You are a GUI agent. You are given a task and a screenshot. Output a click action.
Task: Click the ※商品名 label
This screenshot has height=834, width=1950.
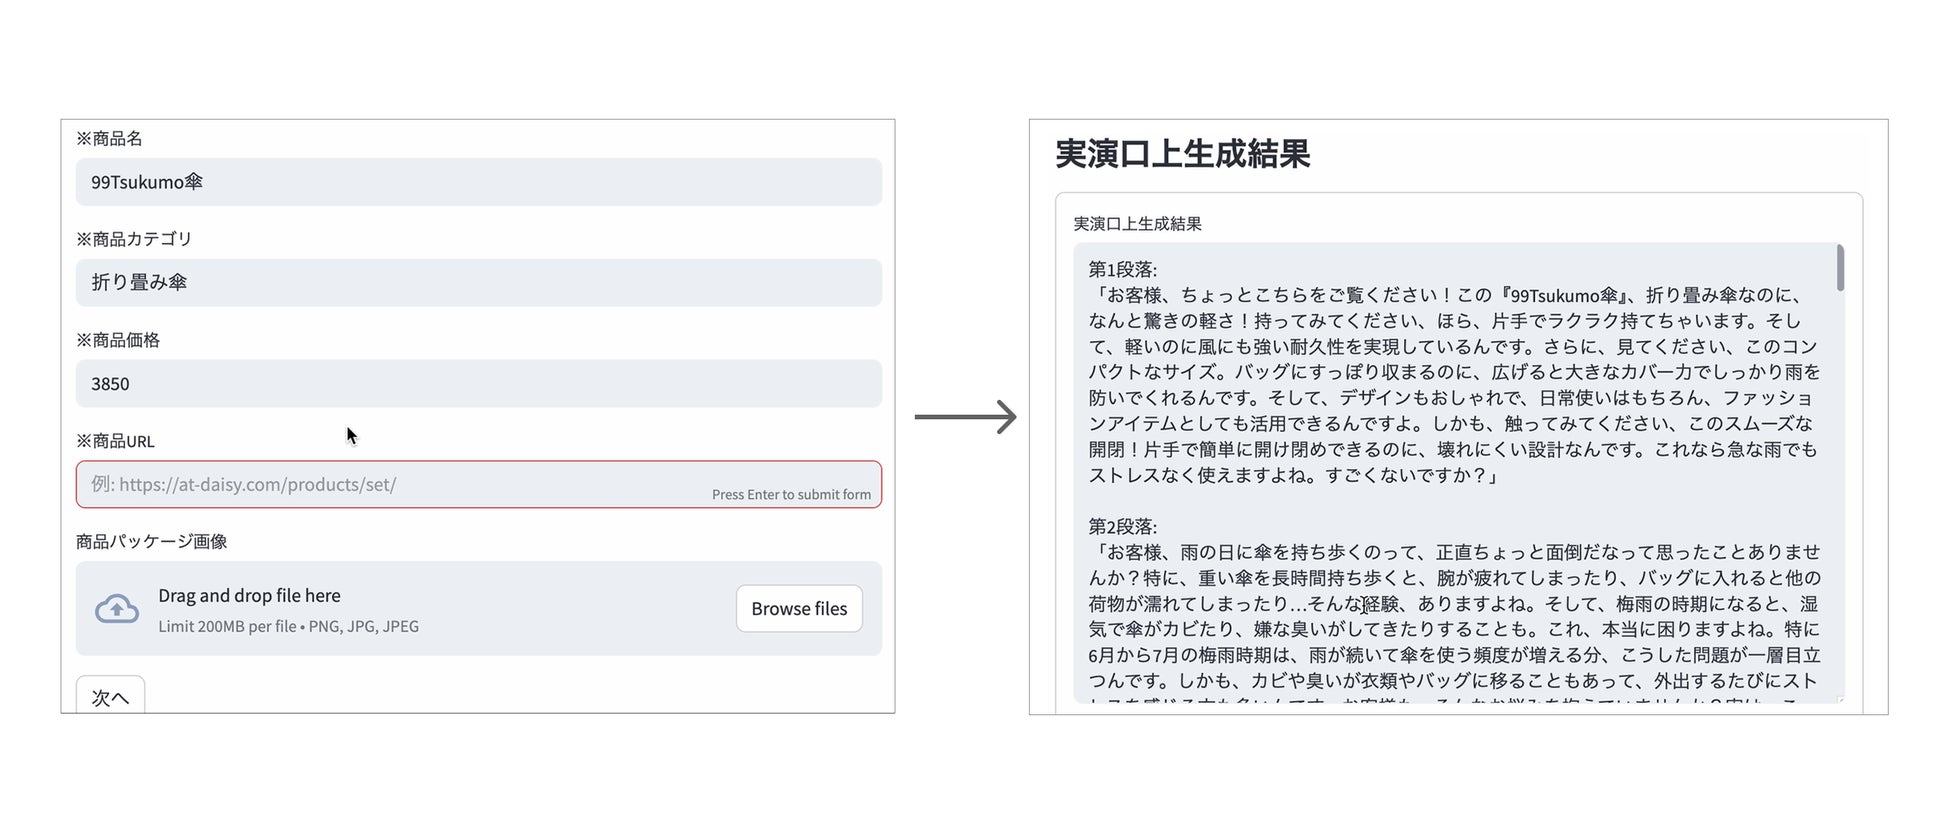point(109,138)
